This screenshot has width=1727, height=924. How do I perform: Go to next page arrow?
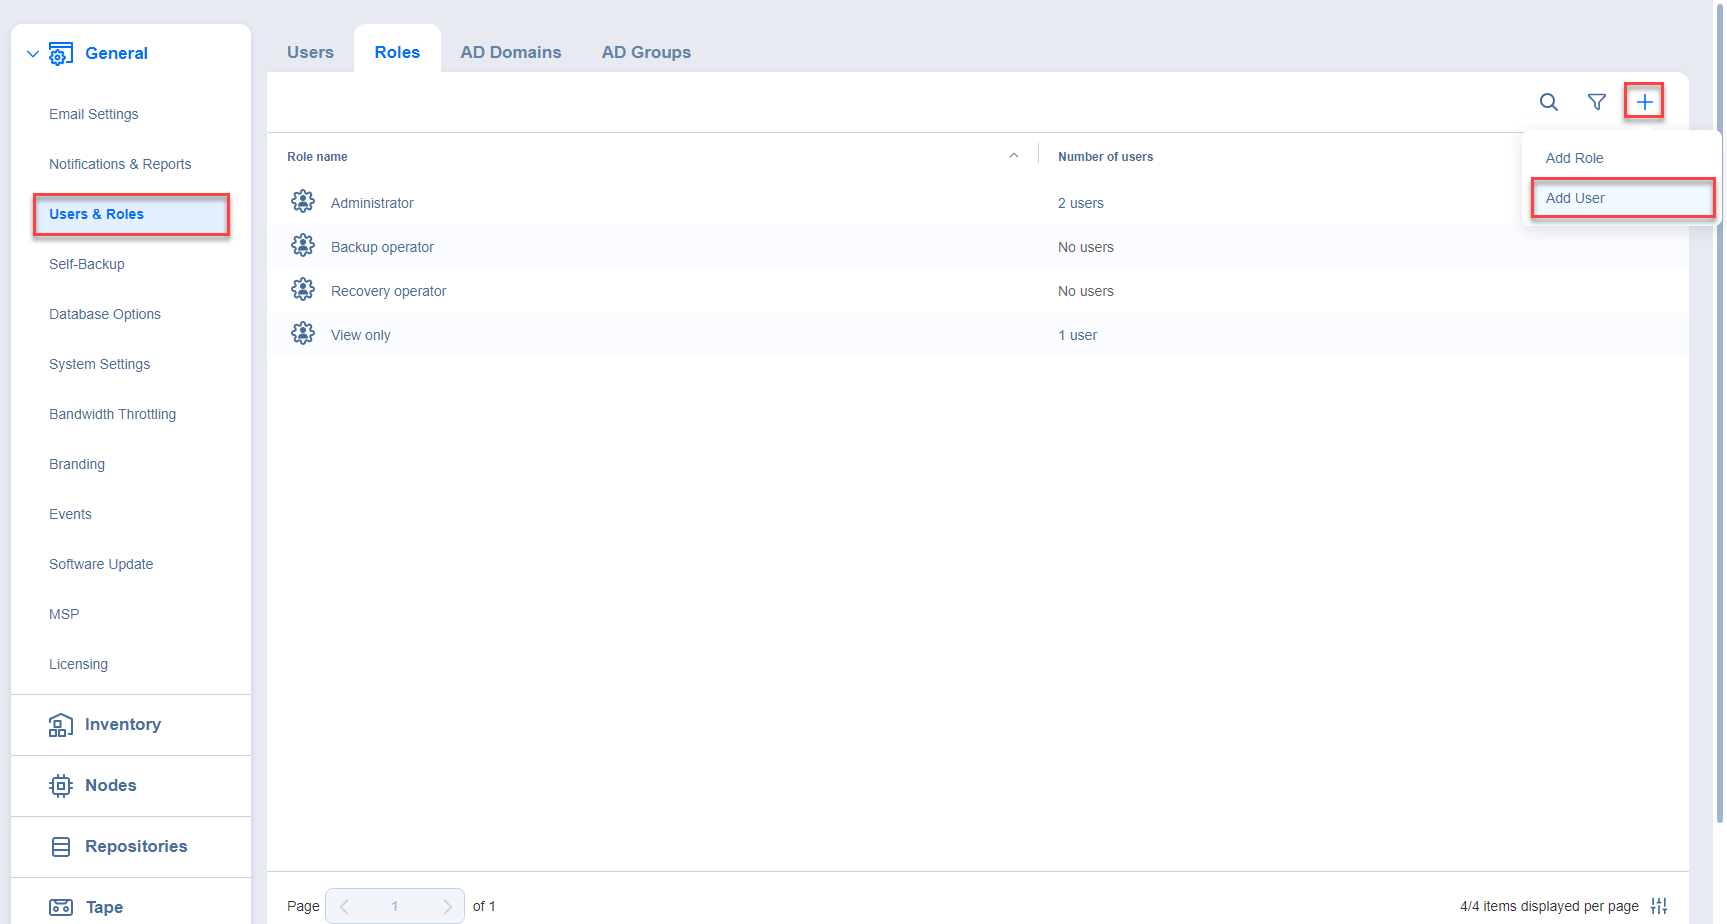[x=447, y=906]
